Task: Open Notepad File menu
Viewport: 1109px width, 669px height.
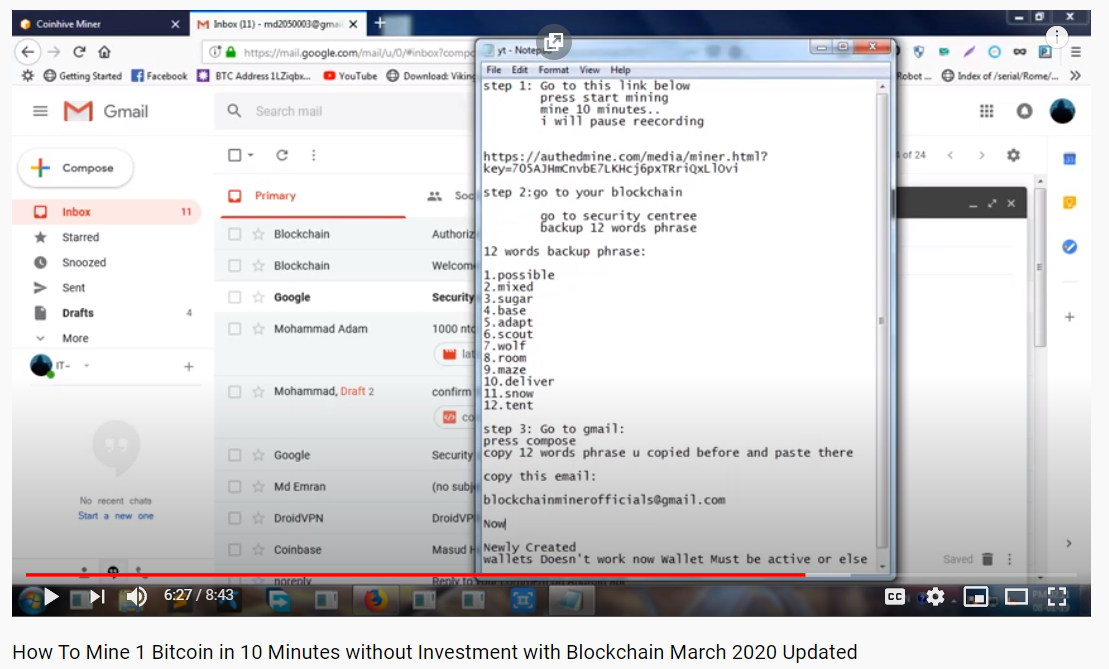Action: pos(494,70)
